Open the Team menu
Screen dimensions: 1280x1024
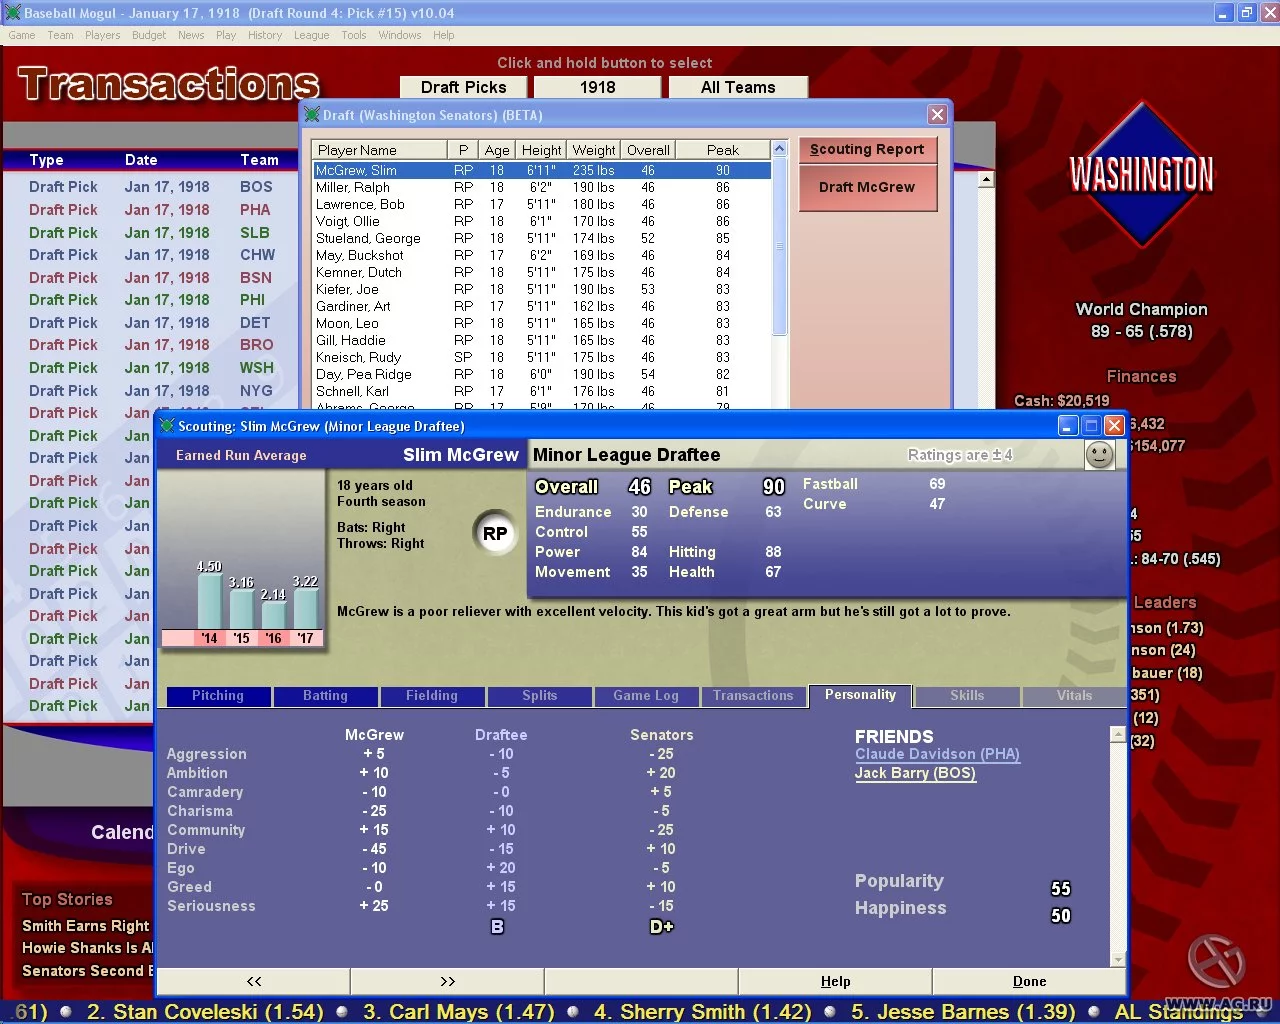point(60,35)
